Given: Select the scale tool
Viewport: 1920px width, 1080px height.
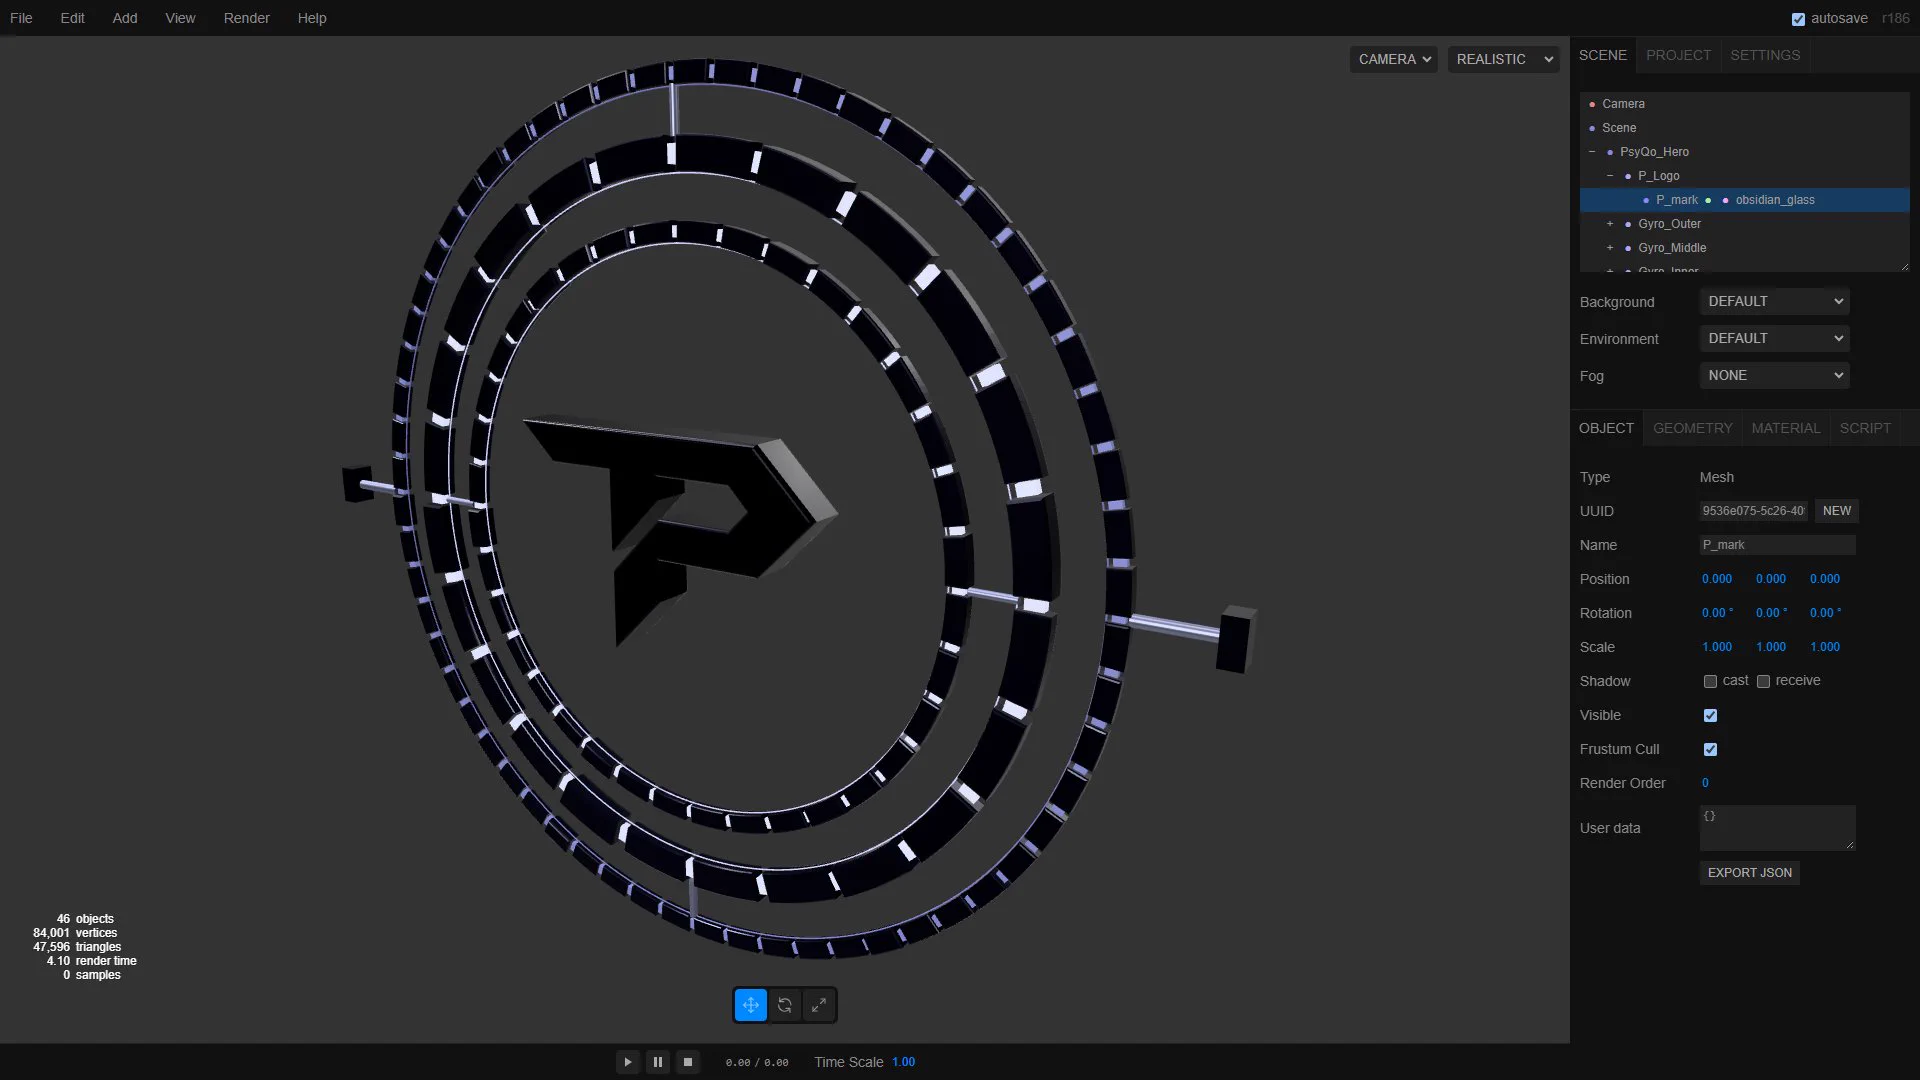Looking at the screenshot, I should (819, 1005).
